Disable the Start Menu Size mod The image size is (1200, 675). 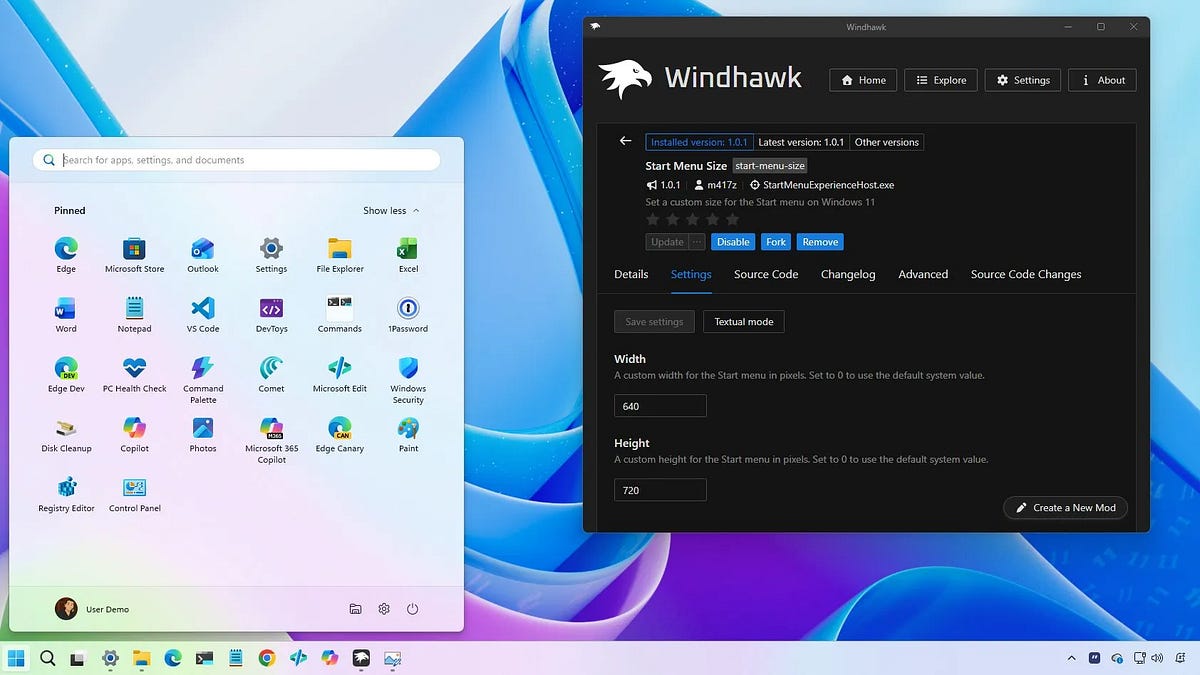pyautogui.click(x=733, y=242)
